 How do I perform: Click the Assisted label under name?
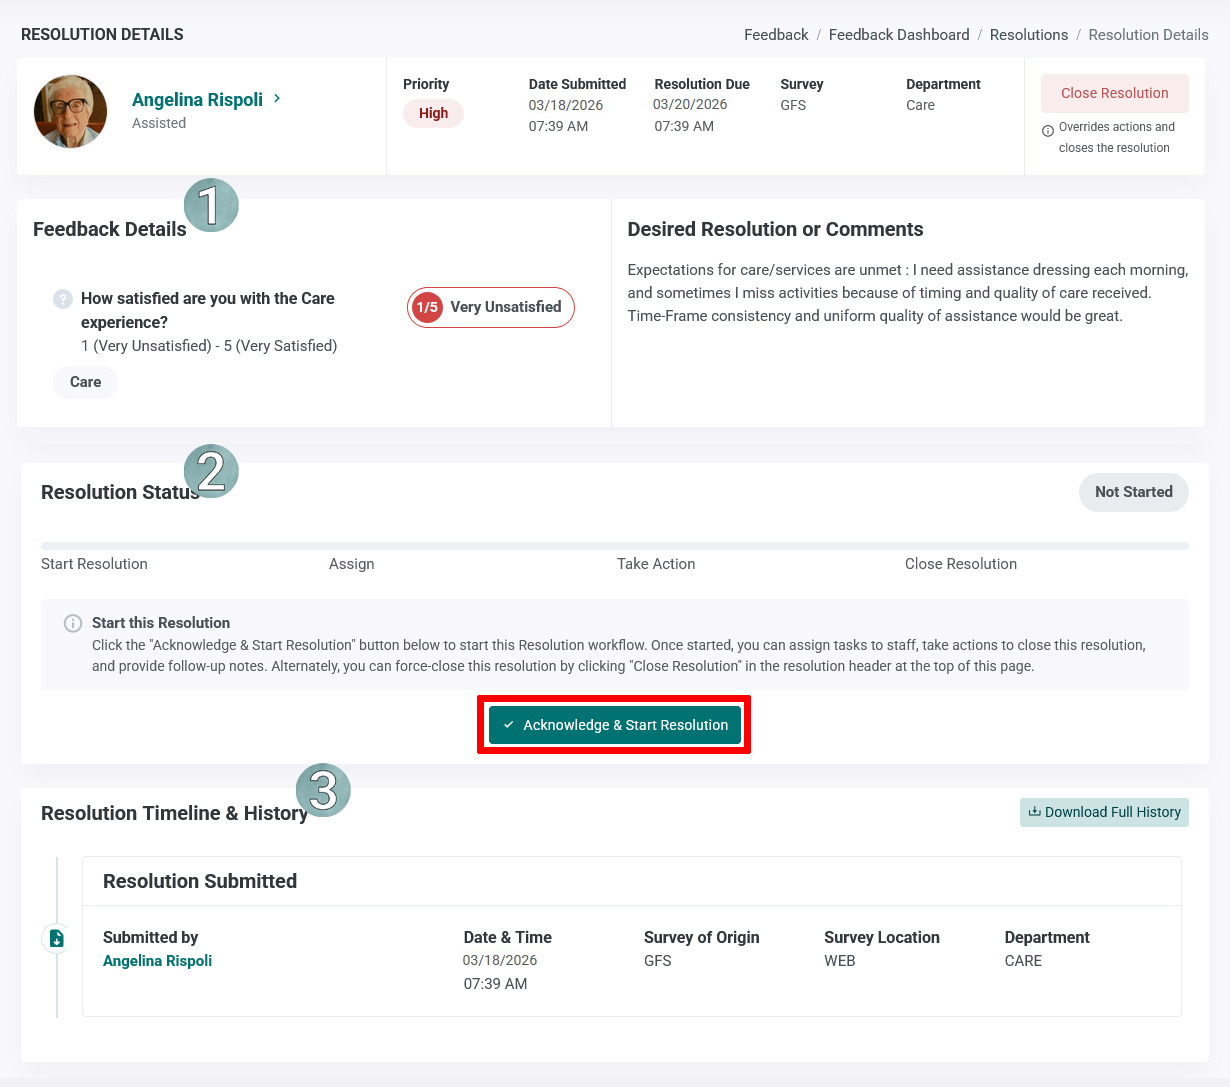pos(159,123)
